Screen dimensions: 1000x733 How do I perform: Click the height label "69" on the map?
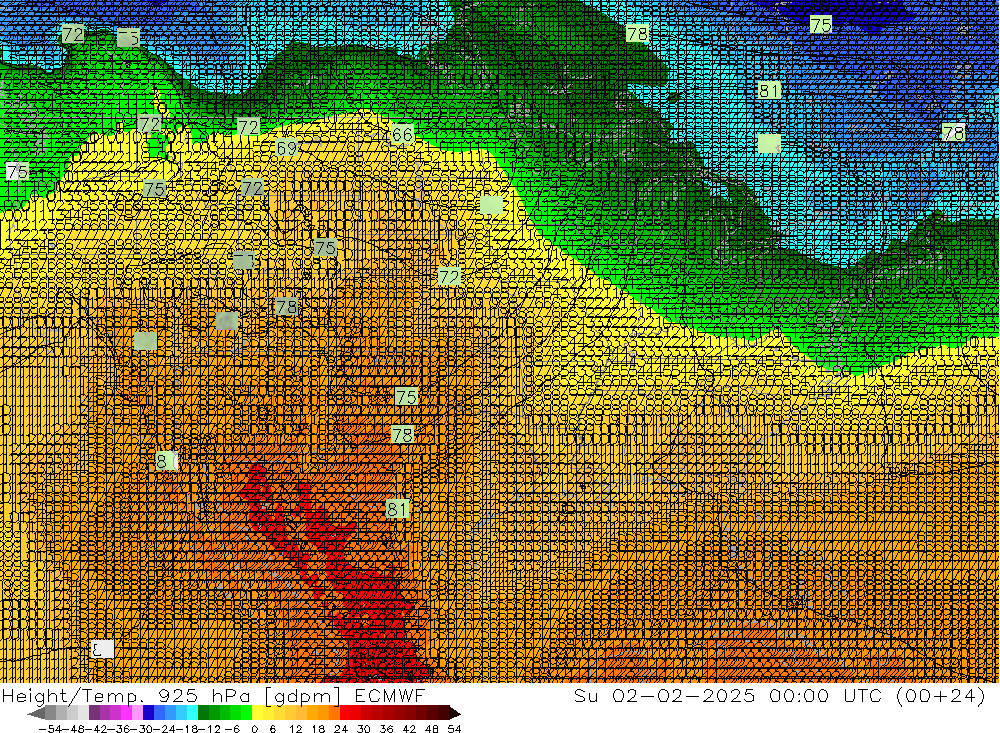[x=287, y=148]
